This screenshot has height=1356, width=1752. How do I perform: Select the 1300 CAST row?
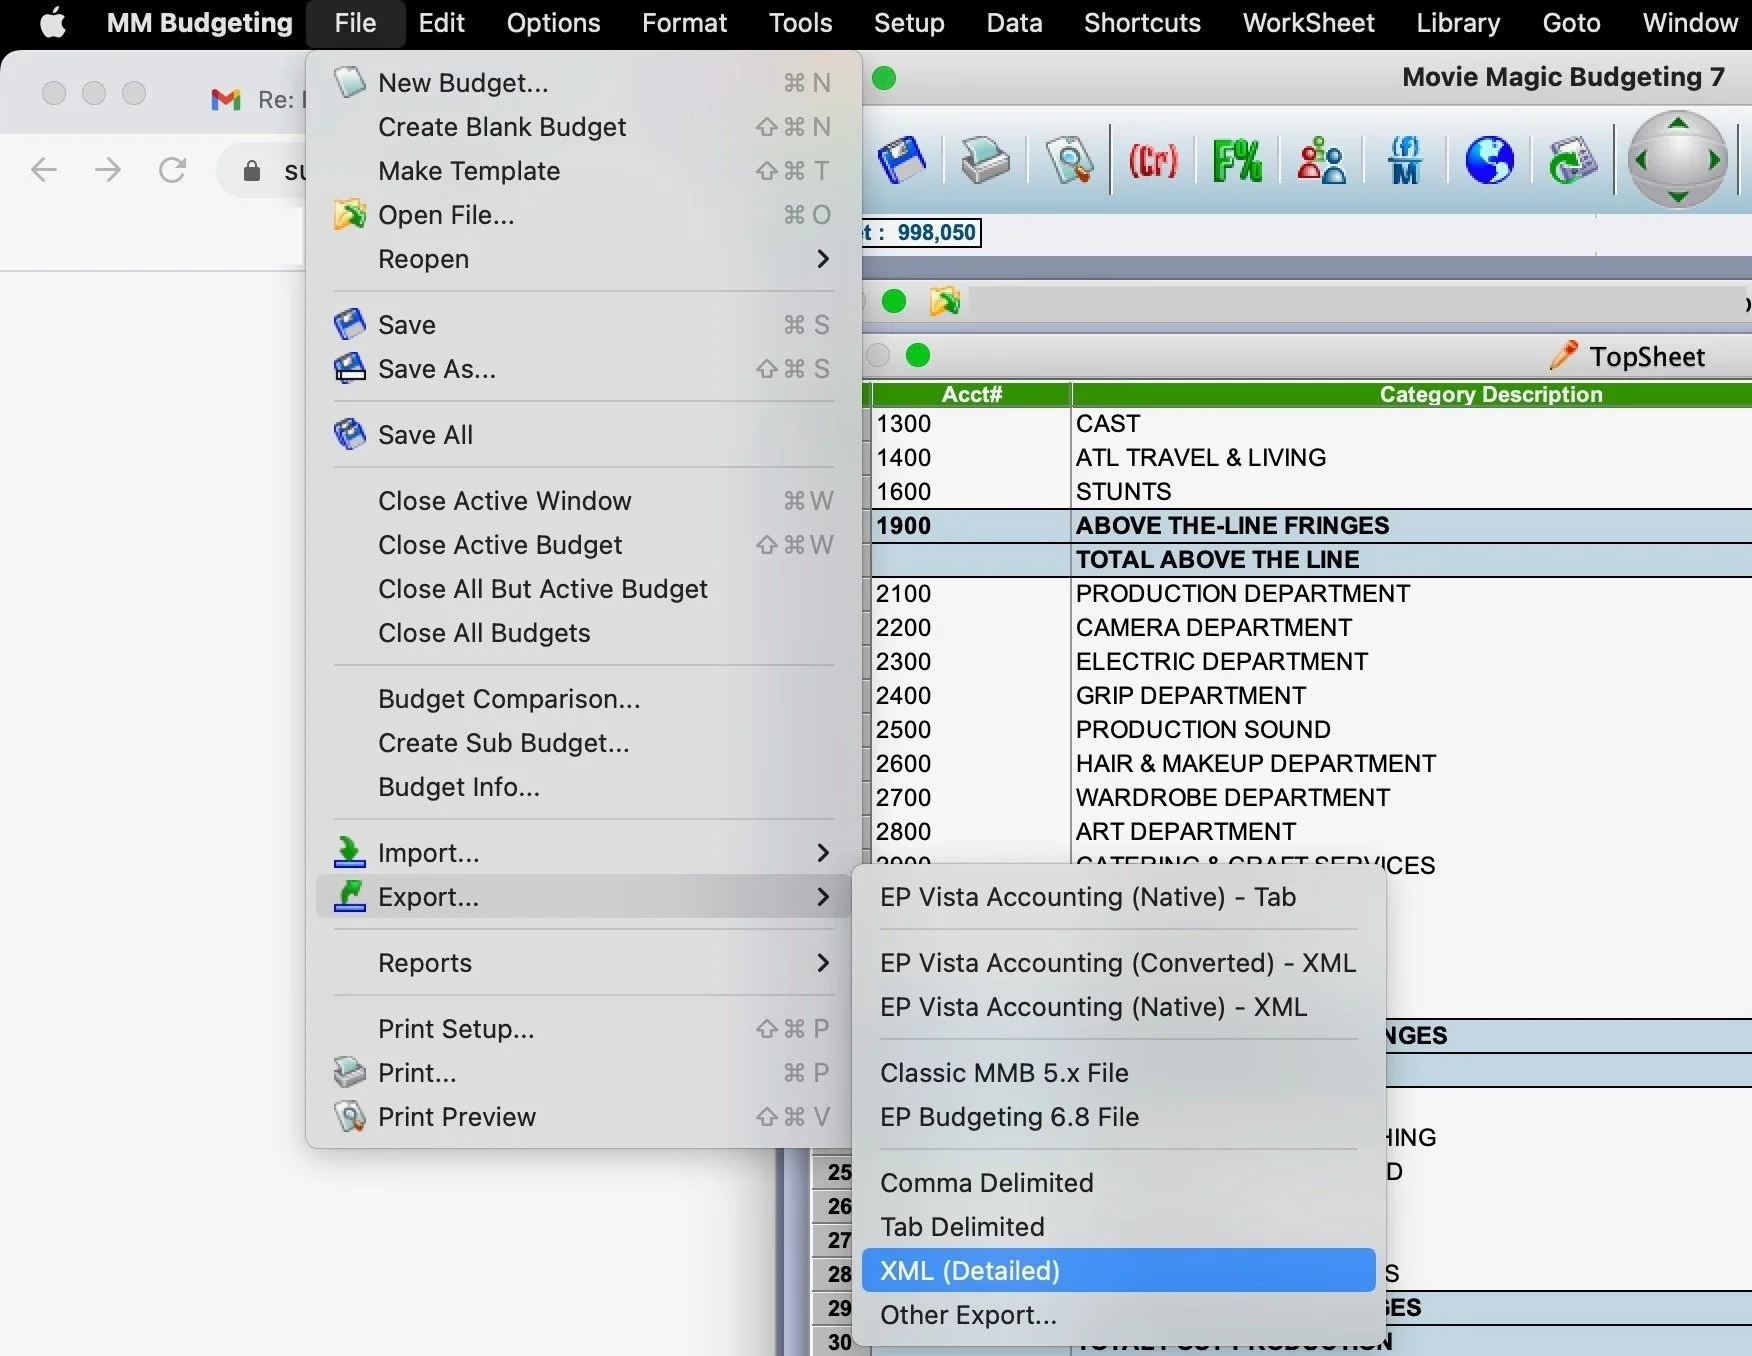point(1311,424)
